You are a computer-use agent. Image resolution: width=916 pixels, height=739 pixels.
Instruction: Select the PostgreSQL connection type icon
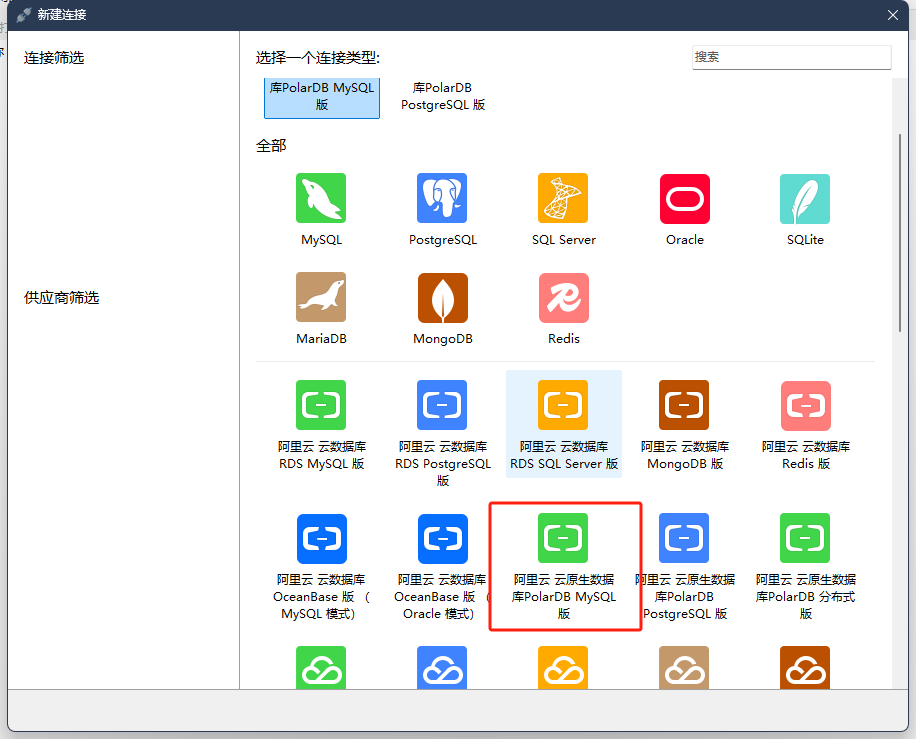tap(442, 198)
